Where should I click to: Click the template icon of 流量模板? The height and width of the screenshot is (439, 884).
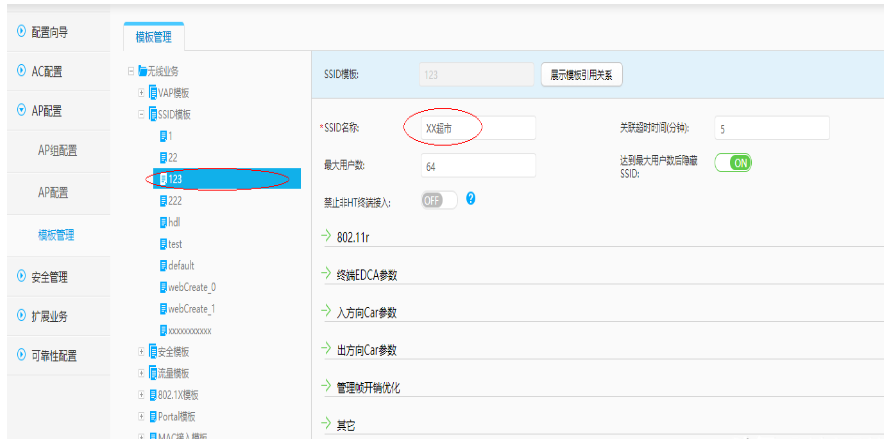point(153,373)
